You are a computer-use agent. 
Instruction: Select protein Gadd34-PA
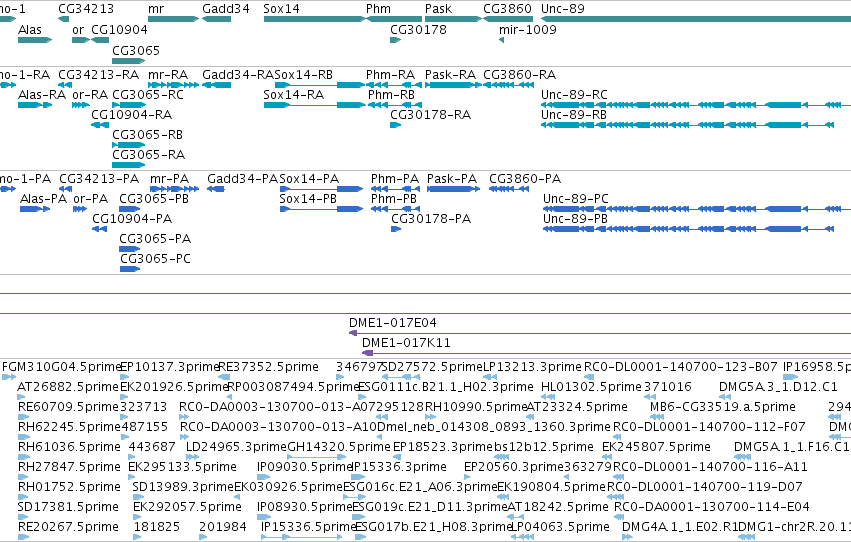(215, 189)
